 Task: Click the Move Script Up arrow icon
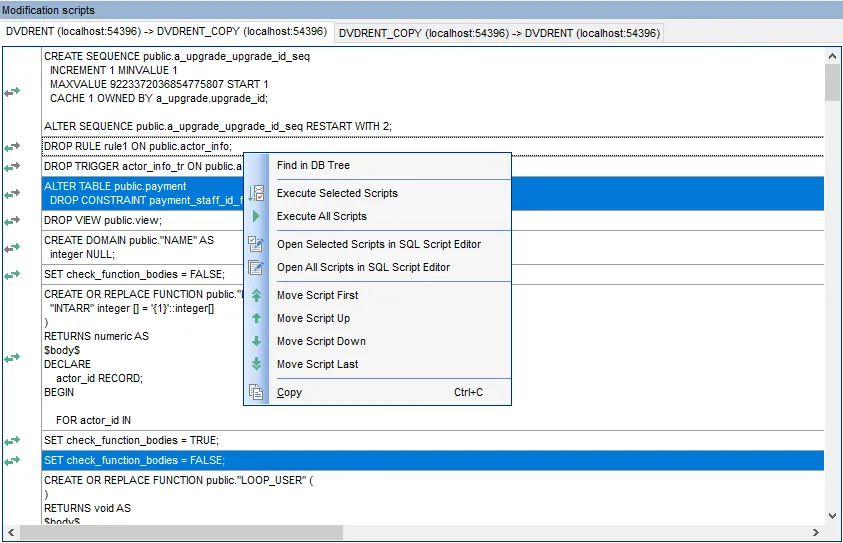(x=257, y=318)
